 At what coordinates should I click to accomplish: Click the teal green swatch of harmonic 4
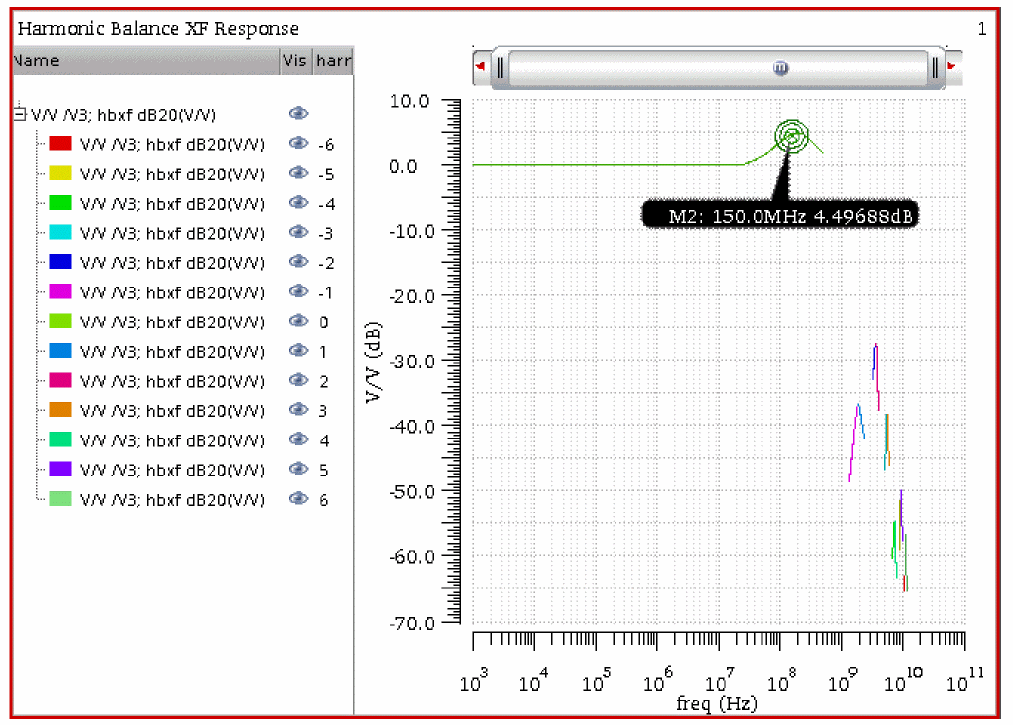point(60,439)
